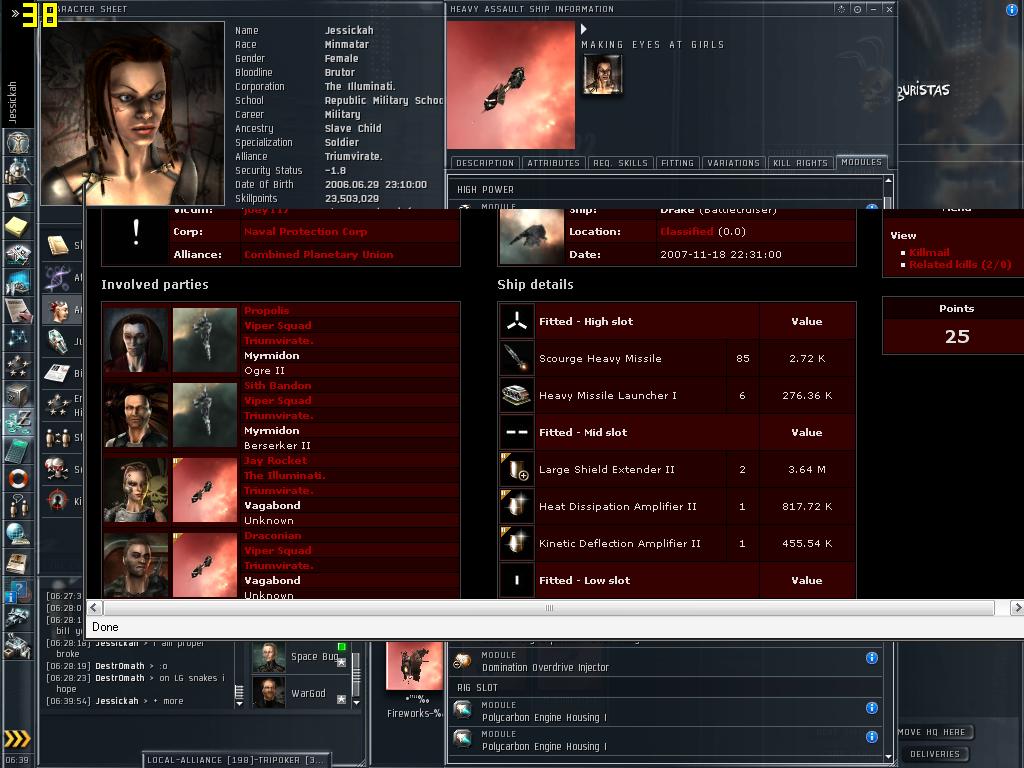
Task: Click the blue info icon at top-right corner
Action: pyautogui.click(x=1014, y=10)
